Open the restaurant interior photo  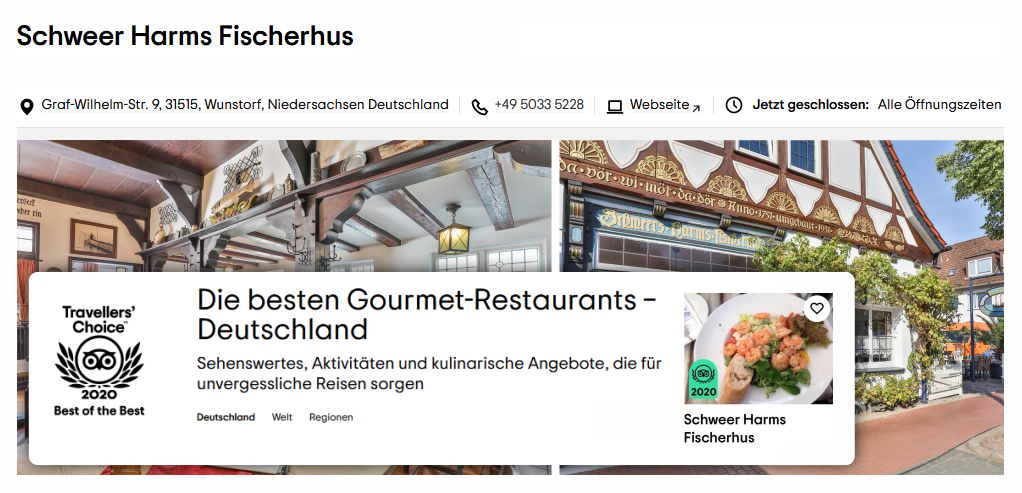(x=284, y=205)
